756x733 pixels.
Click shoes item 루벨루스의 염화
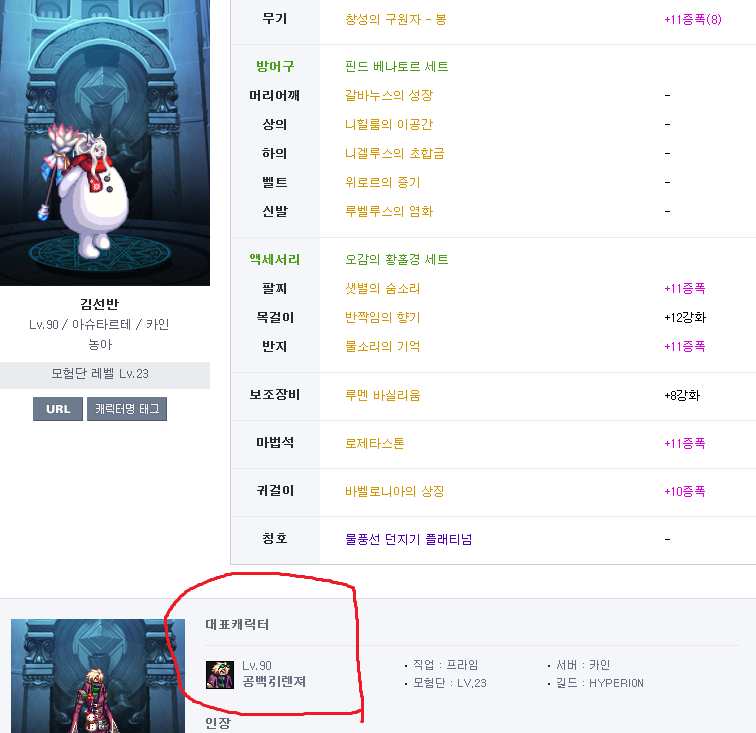pyautogui.click(x=389, y=211)
